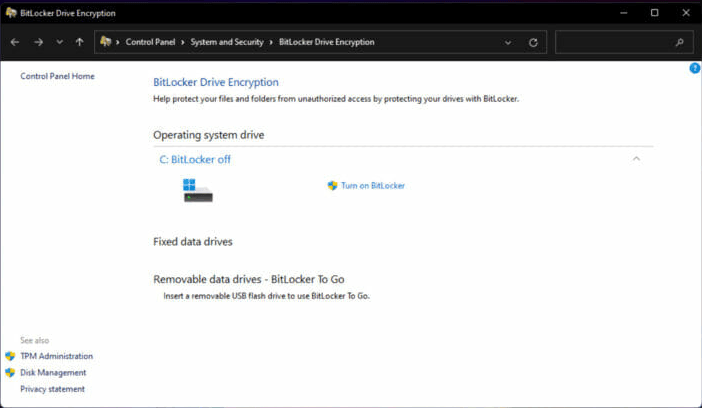View the Privacy statement

pos(52,389)
